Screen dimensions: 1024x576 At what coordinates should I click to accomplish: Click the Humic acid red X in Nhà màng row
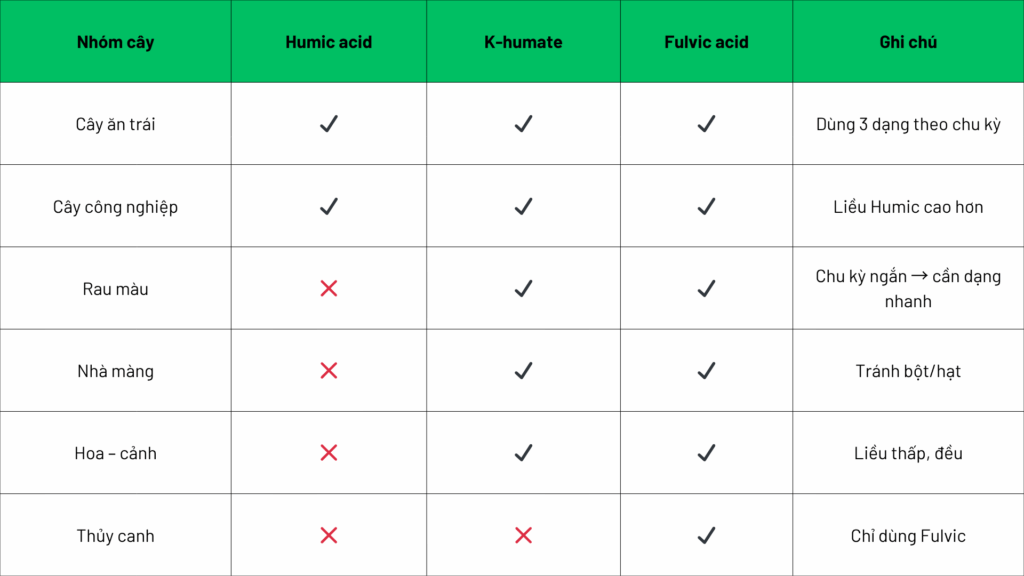(328, 371)
